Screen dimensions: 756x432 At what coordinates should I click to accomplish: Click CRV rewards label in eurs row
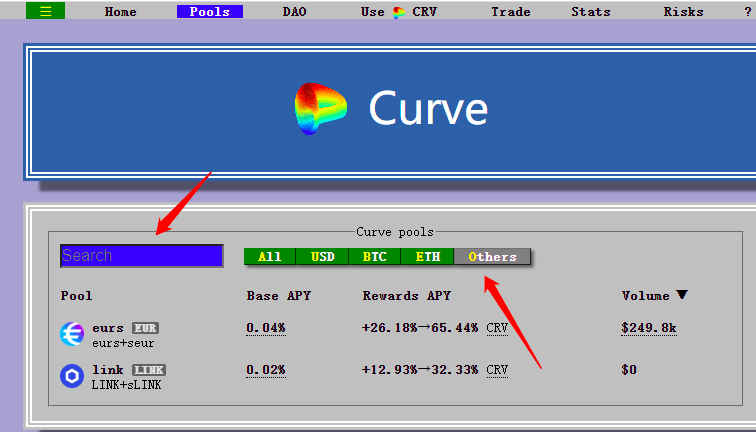497,328
